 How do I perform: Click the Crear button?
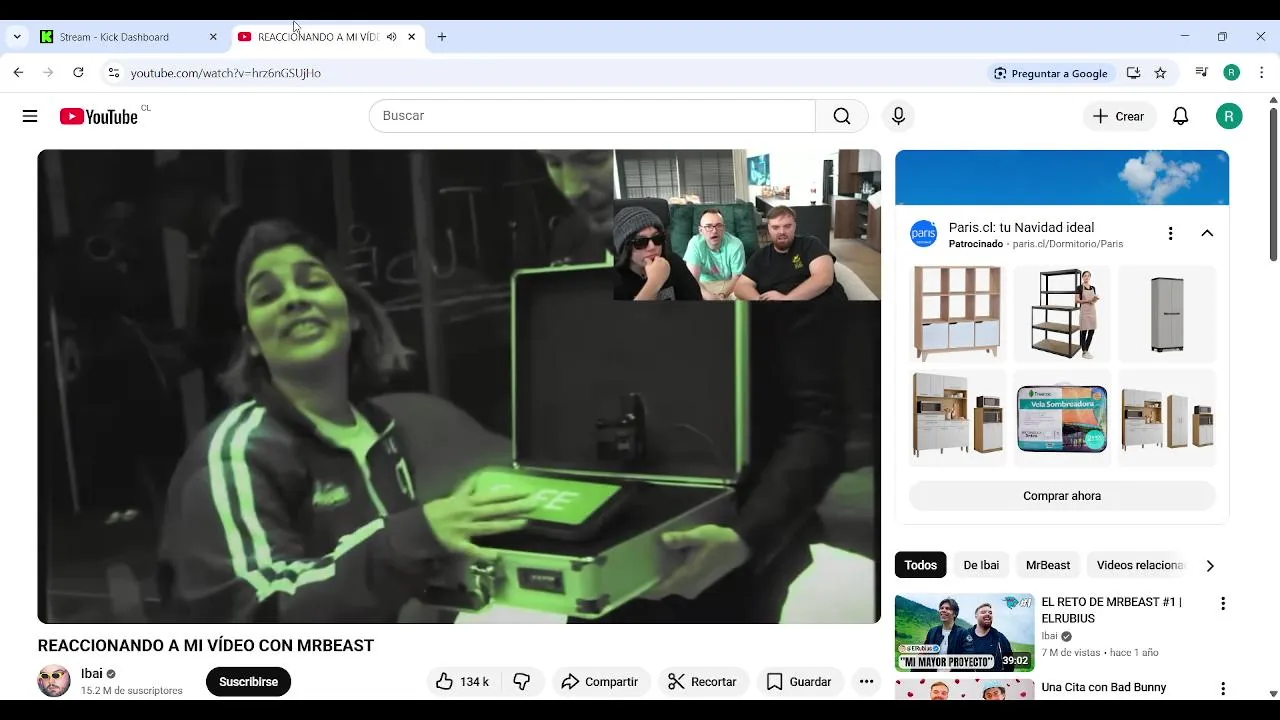[x=1119, y=116]
